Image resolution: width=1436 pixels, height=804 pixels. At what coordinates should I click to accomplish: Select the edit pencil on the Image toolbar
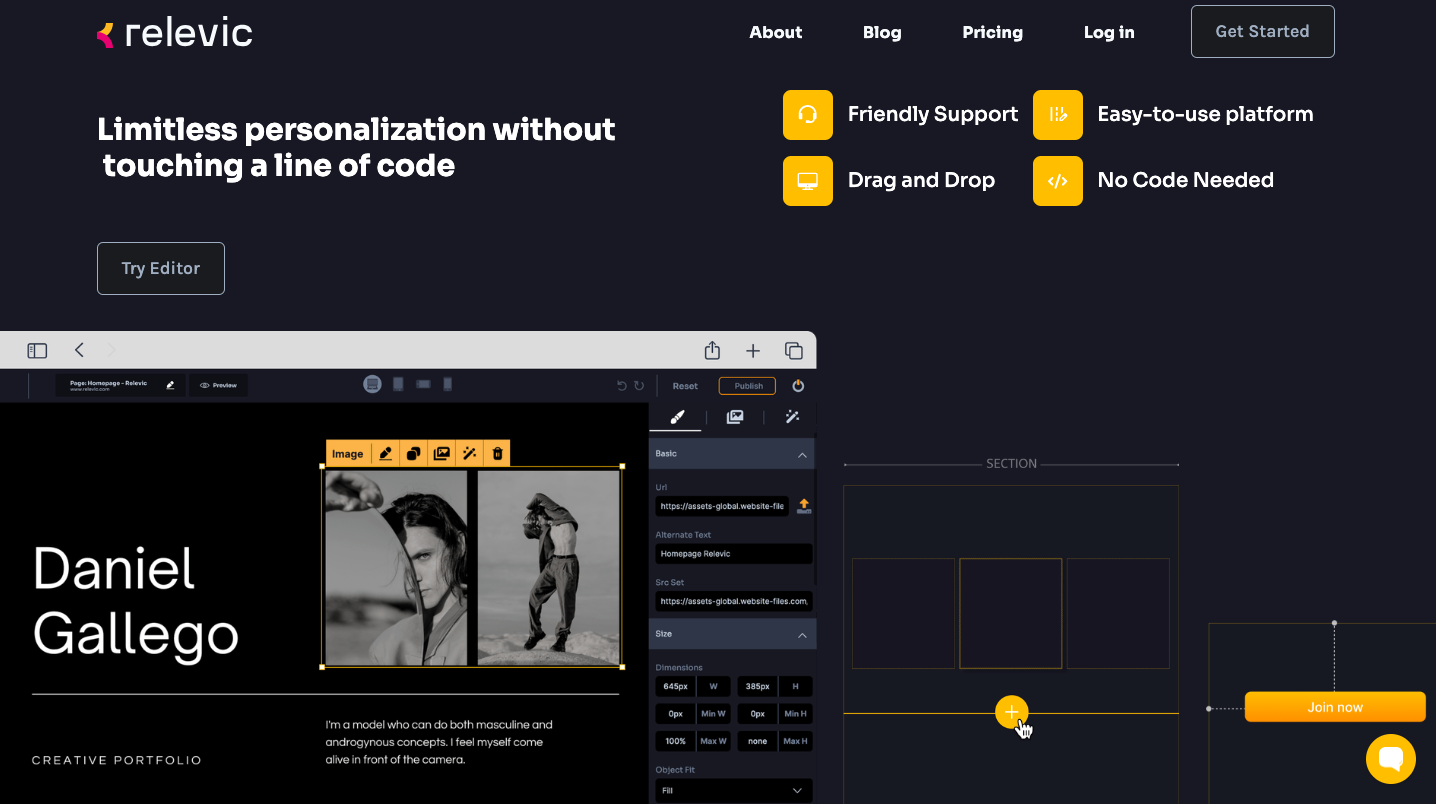point(386,453)
